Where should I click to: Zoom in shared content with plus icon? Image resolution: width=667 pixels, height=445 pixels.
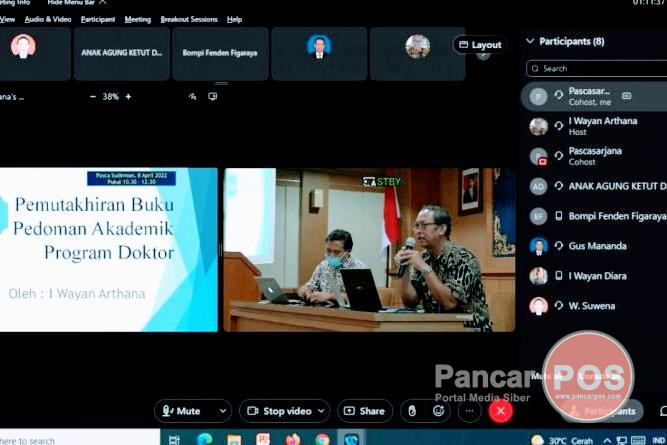tap(128, 97)
